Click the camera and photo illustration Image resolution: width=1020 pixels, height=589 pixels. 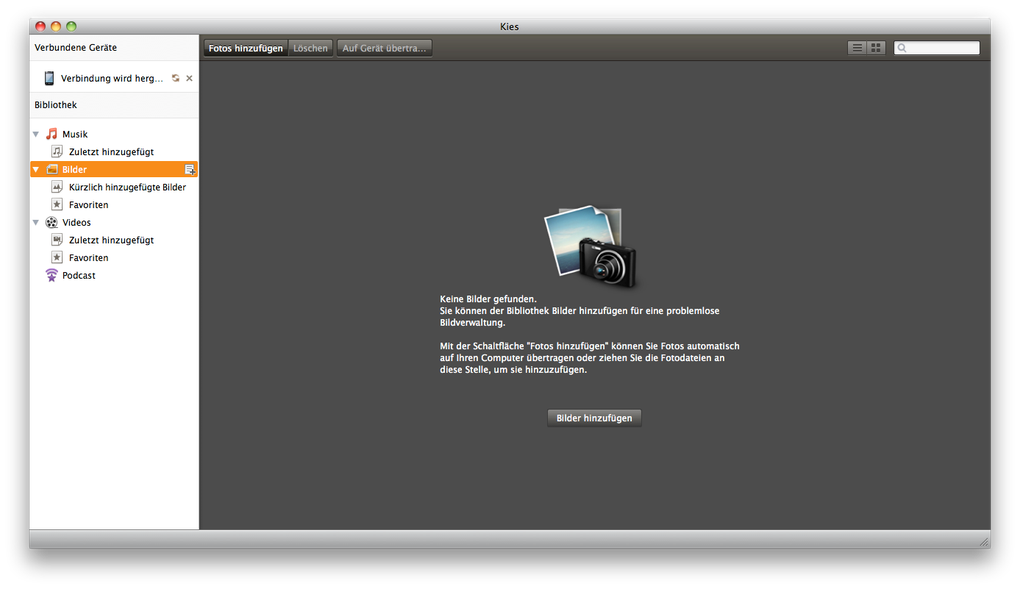[591, 247]
